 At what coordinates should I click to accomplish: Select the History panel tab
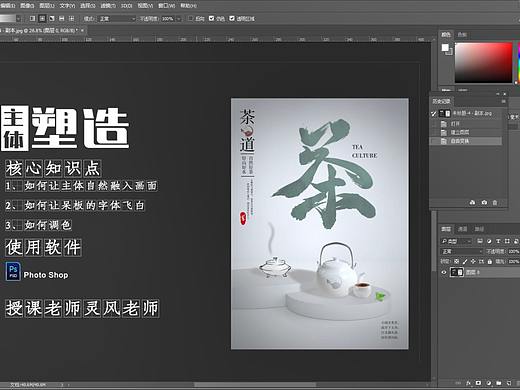click(441, 101)
